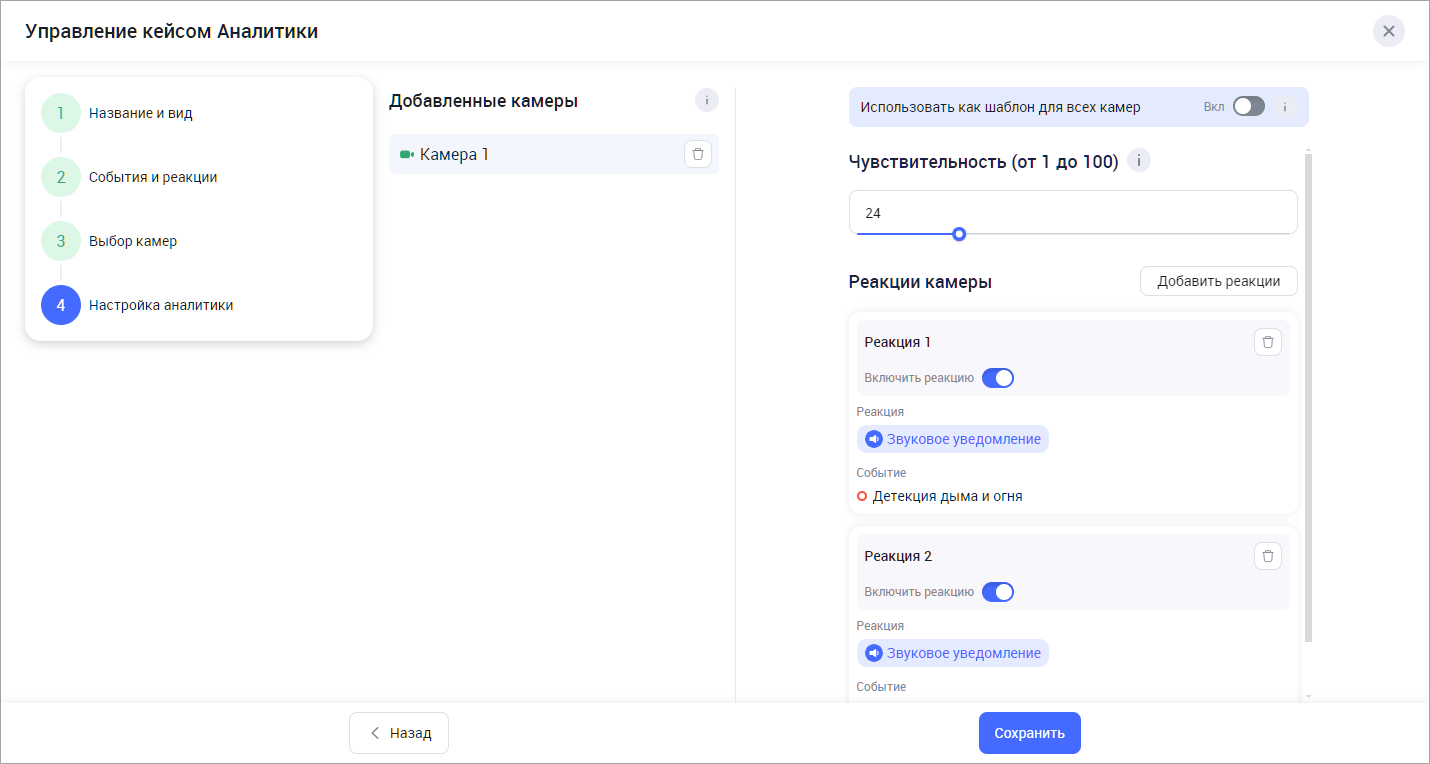Image resolution: width=1430 pixels, height=764 pixels.
Task: Enable template for all cameras toggle
Action: [x=1248, y=107]
